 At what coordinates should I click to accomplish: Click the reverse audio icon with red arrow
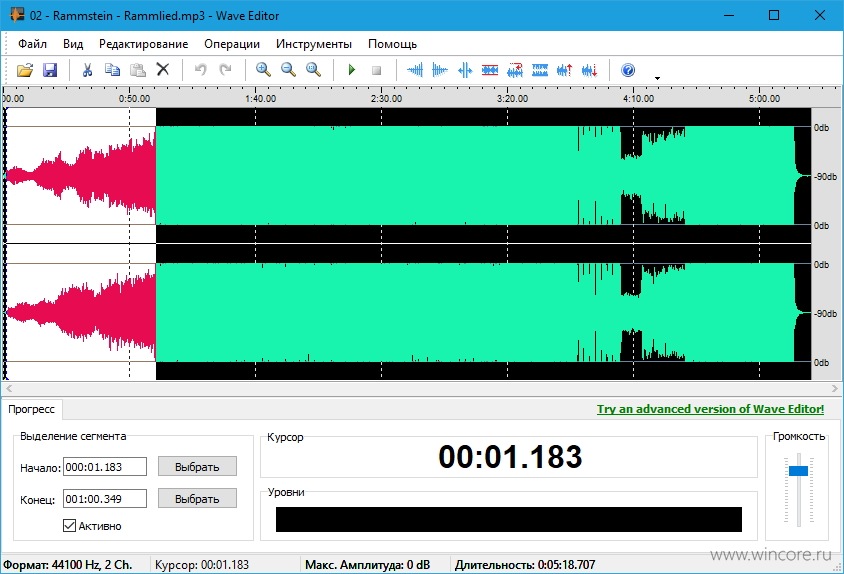pos(515,70)
